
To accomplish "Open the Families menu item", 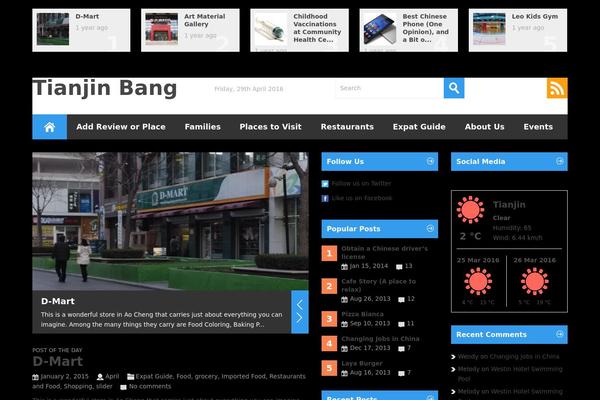I will point(202,127).
